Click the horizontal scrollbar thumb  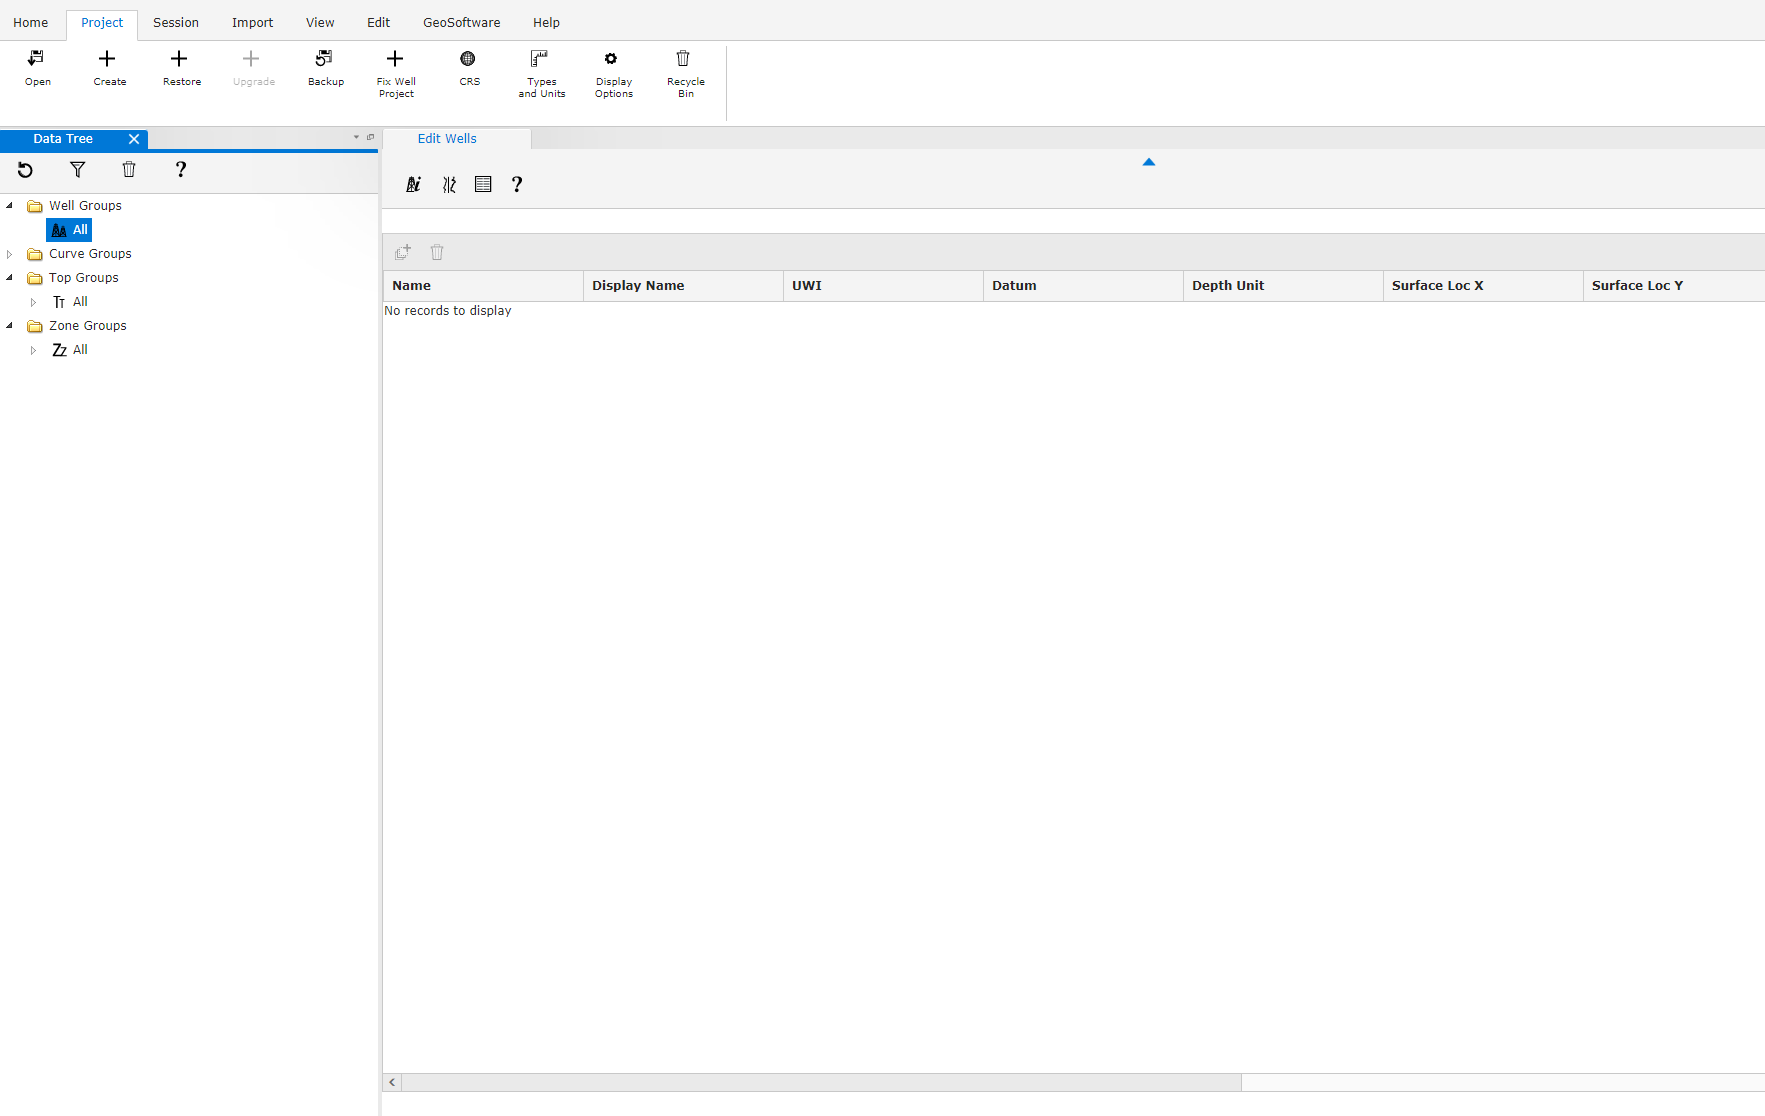[821, 1082]
